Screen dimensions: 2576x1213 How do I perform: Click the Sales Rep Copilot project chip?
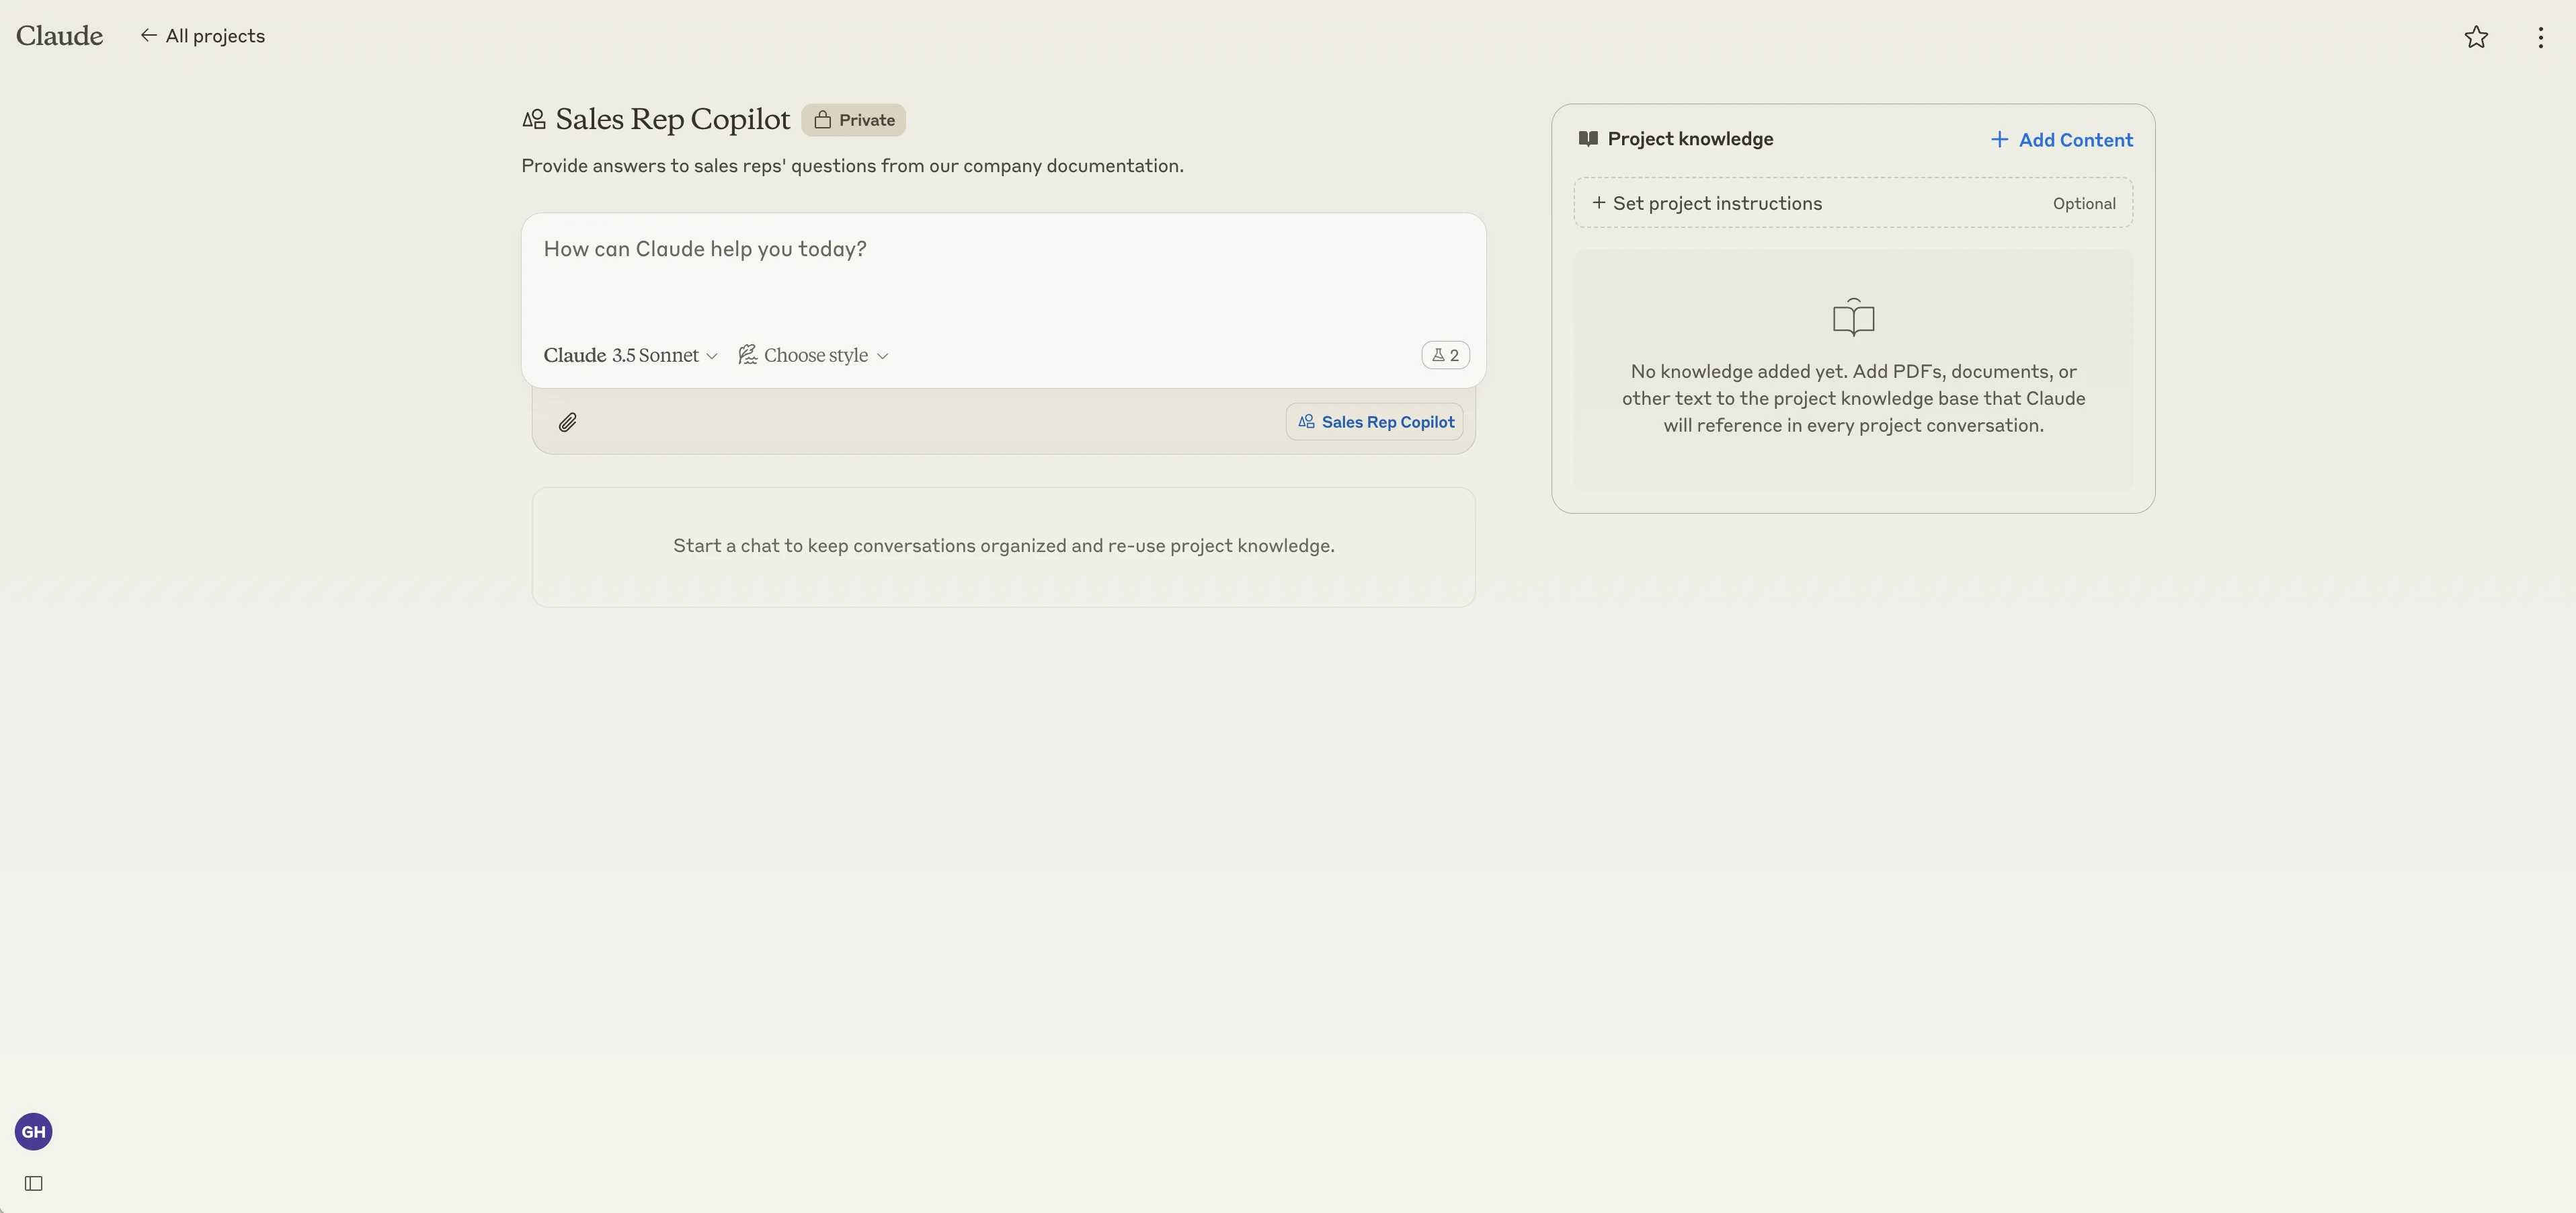tap(1375, 422)
